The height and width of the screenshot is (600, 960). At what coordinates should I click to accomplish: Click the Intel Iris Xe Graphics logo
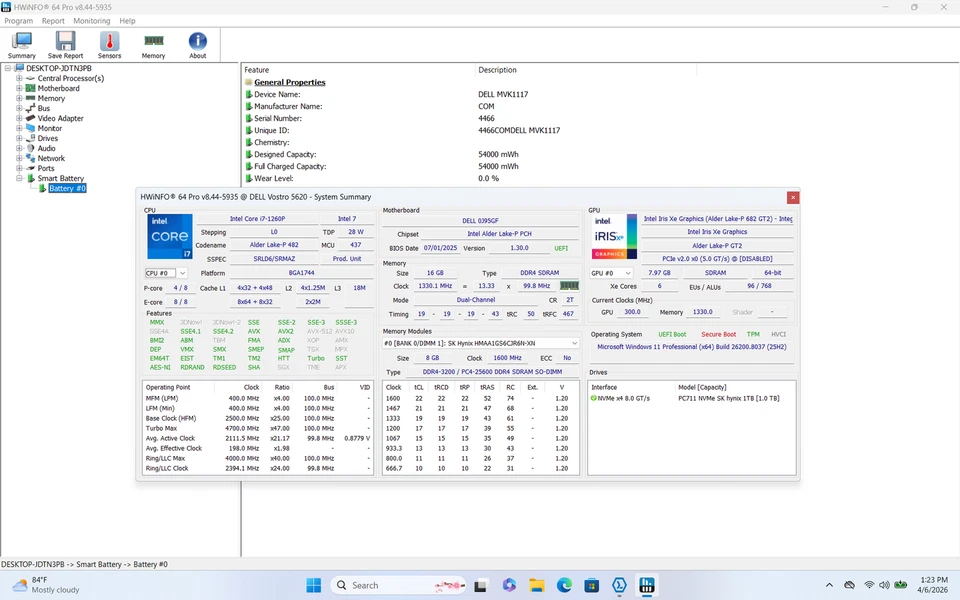click(x=614, y=236)
